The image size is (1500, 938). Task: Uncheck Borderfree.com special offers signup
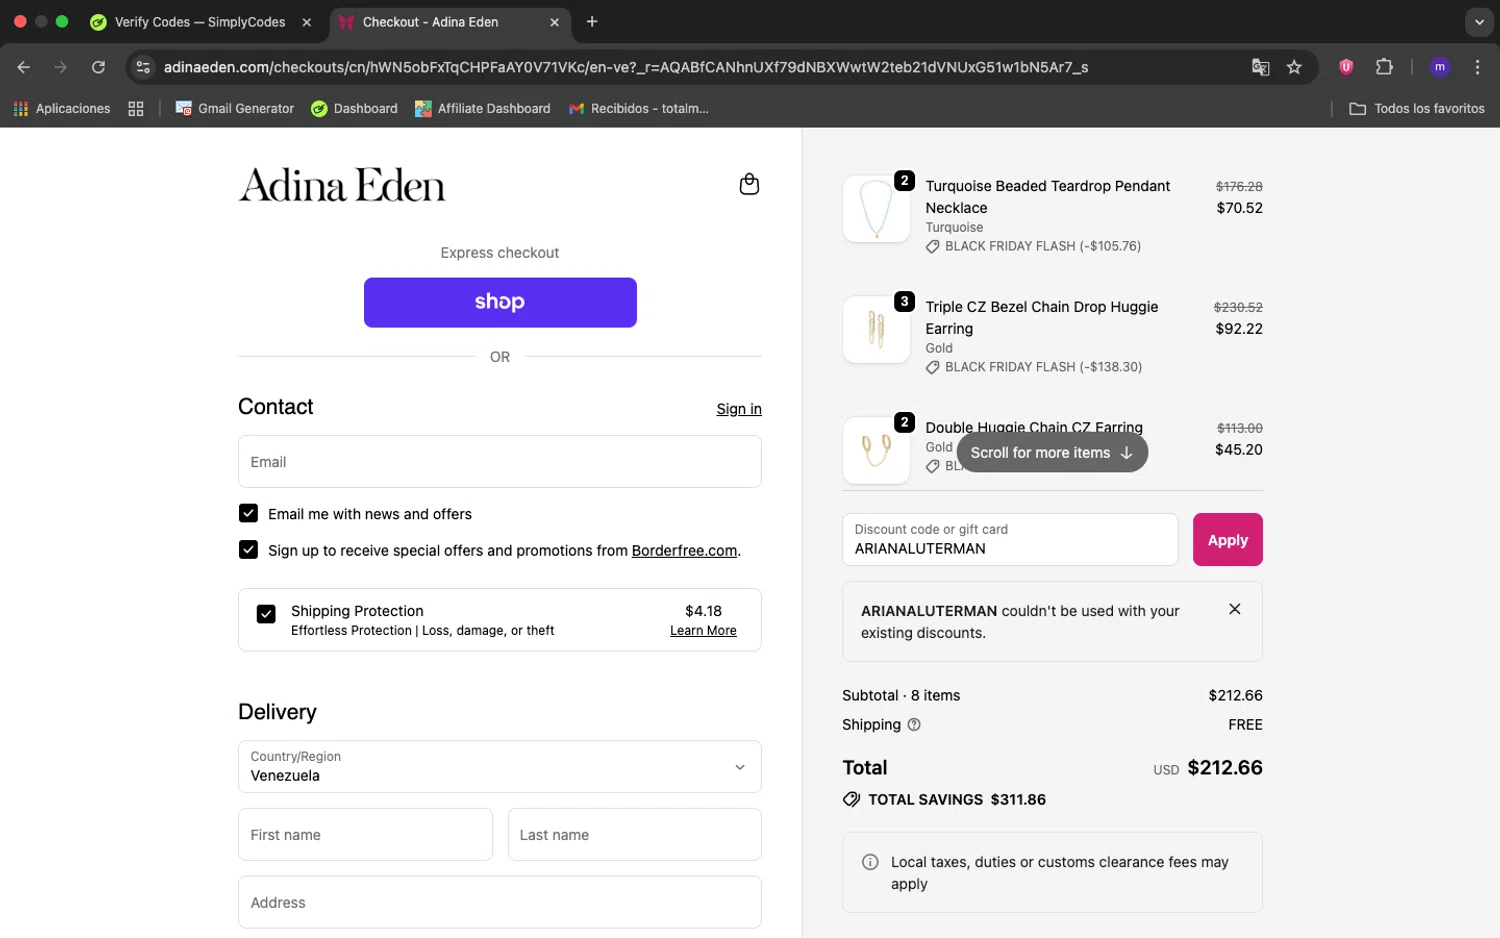[x=248, y=550]
